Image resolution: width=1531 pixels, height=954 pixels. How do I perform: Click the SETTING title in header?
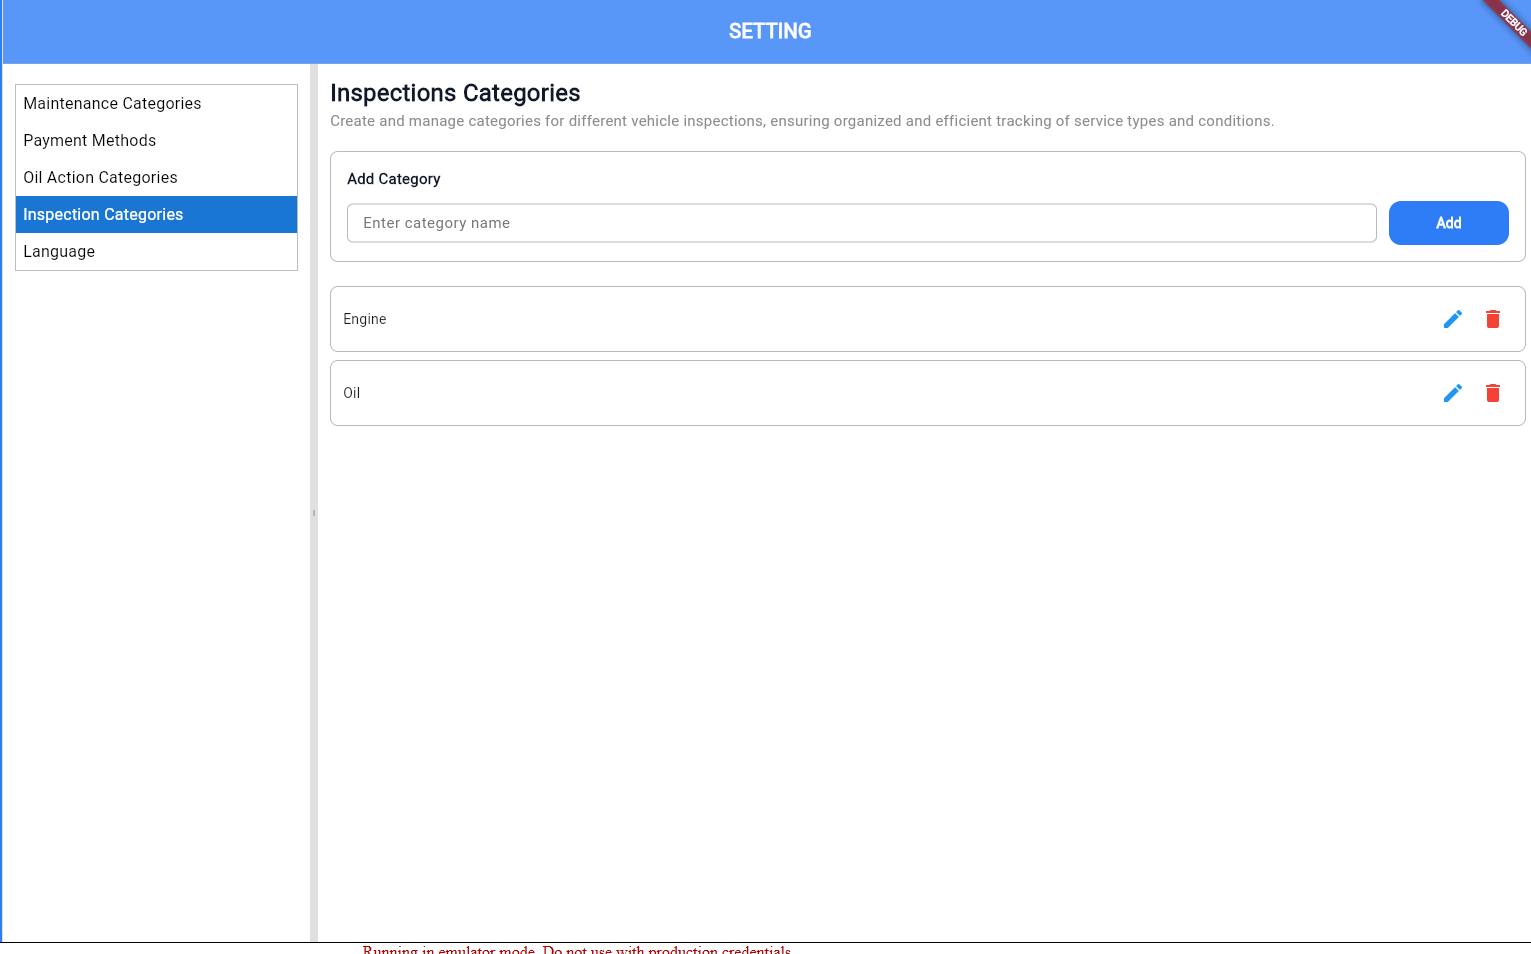[x=769, y=32]
